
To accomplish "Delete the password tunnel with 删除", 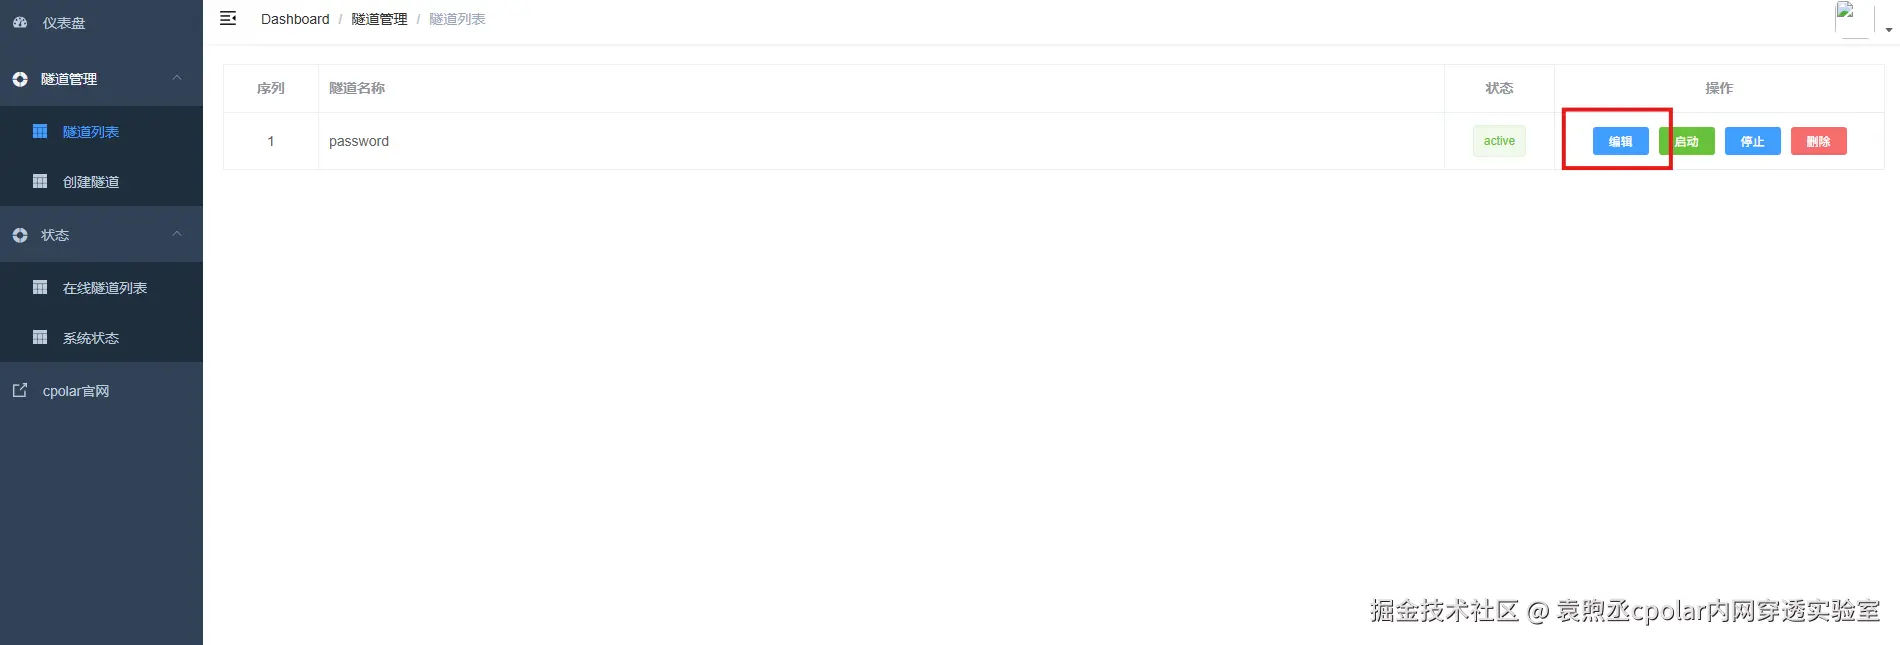I will tap(1818, 141).
